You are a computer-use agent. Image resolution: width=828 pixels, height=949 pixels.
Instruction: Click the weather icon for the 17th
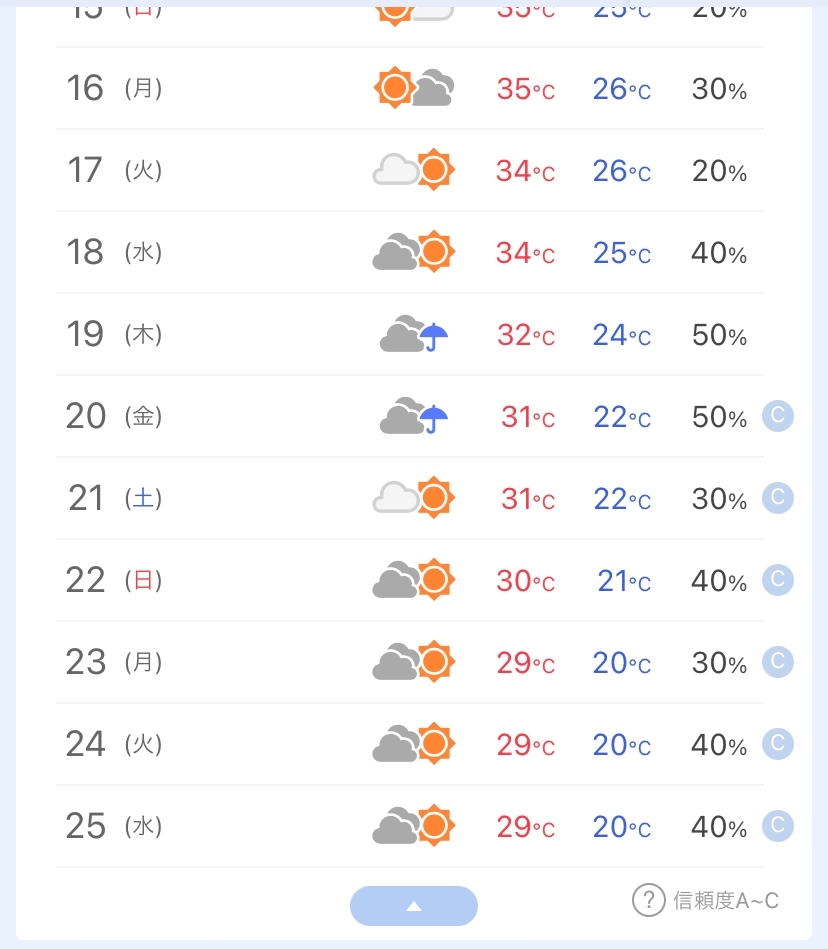point(413,170)
